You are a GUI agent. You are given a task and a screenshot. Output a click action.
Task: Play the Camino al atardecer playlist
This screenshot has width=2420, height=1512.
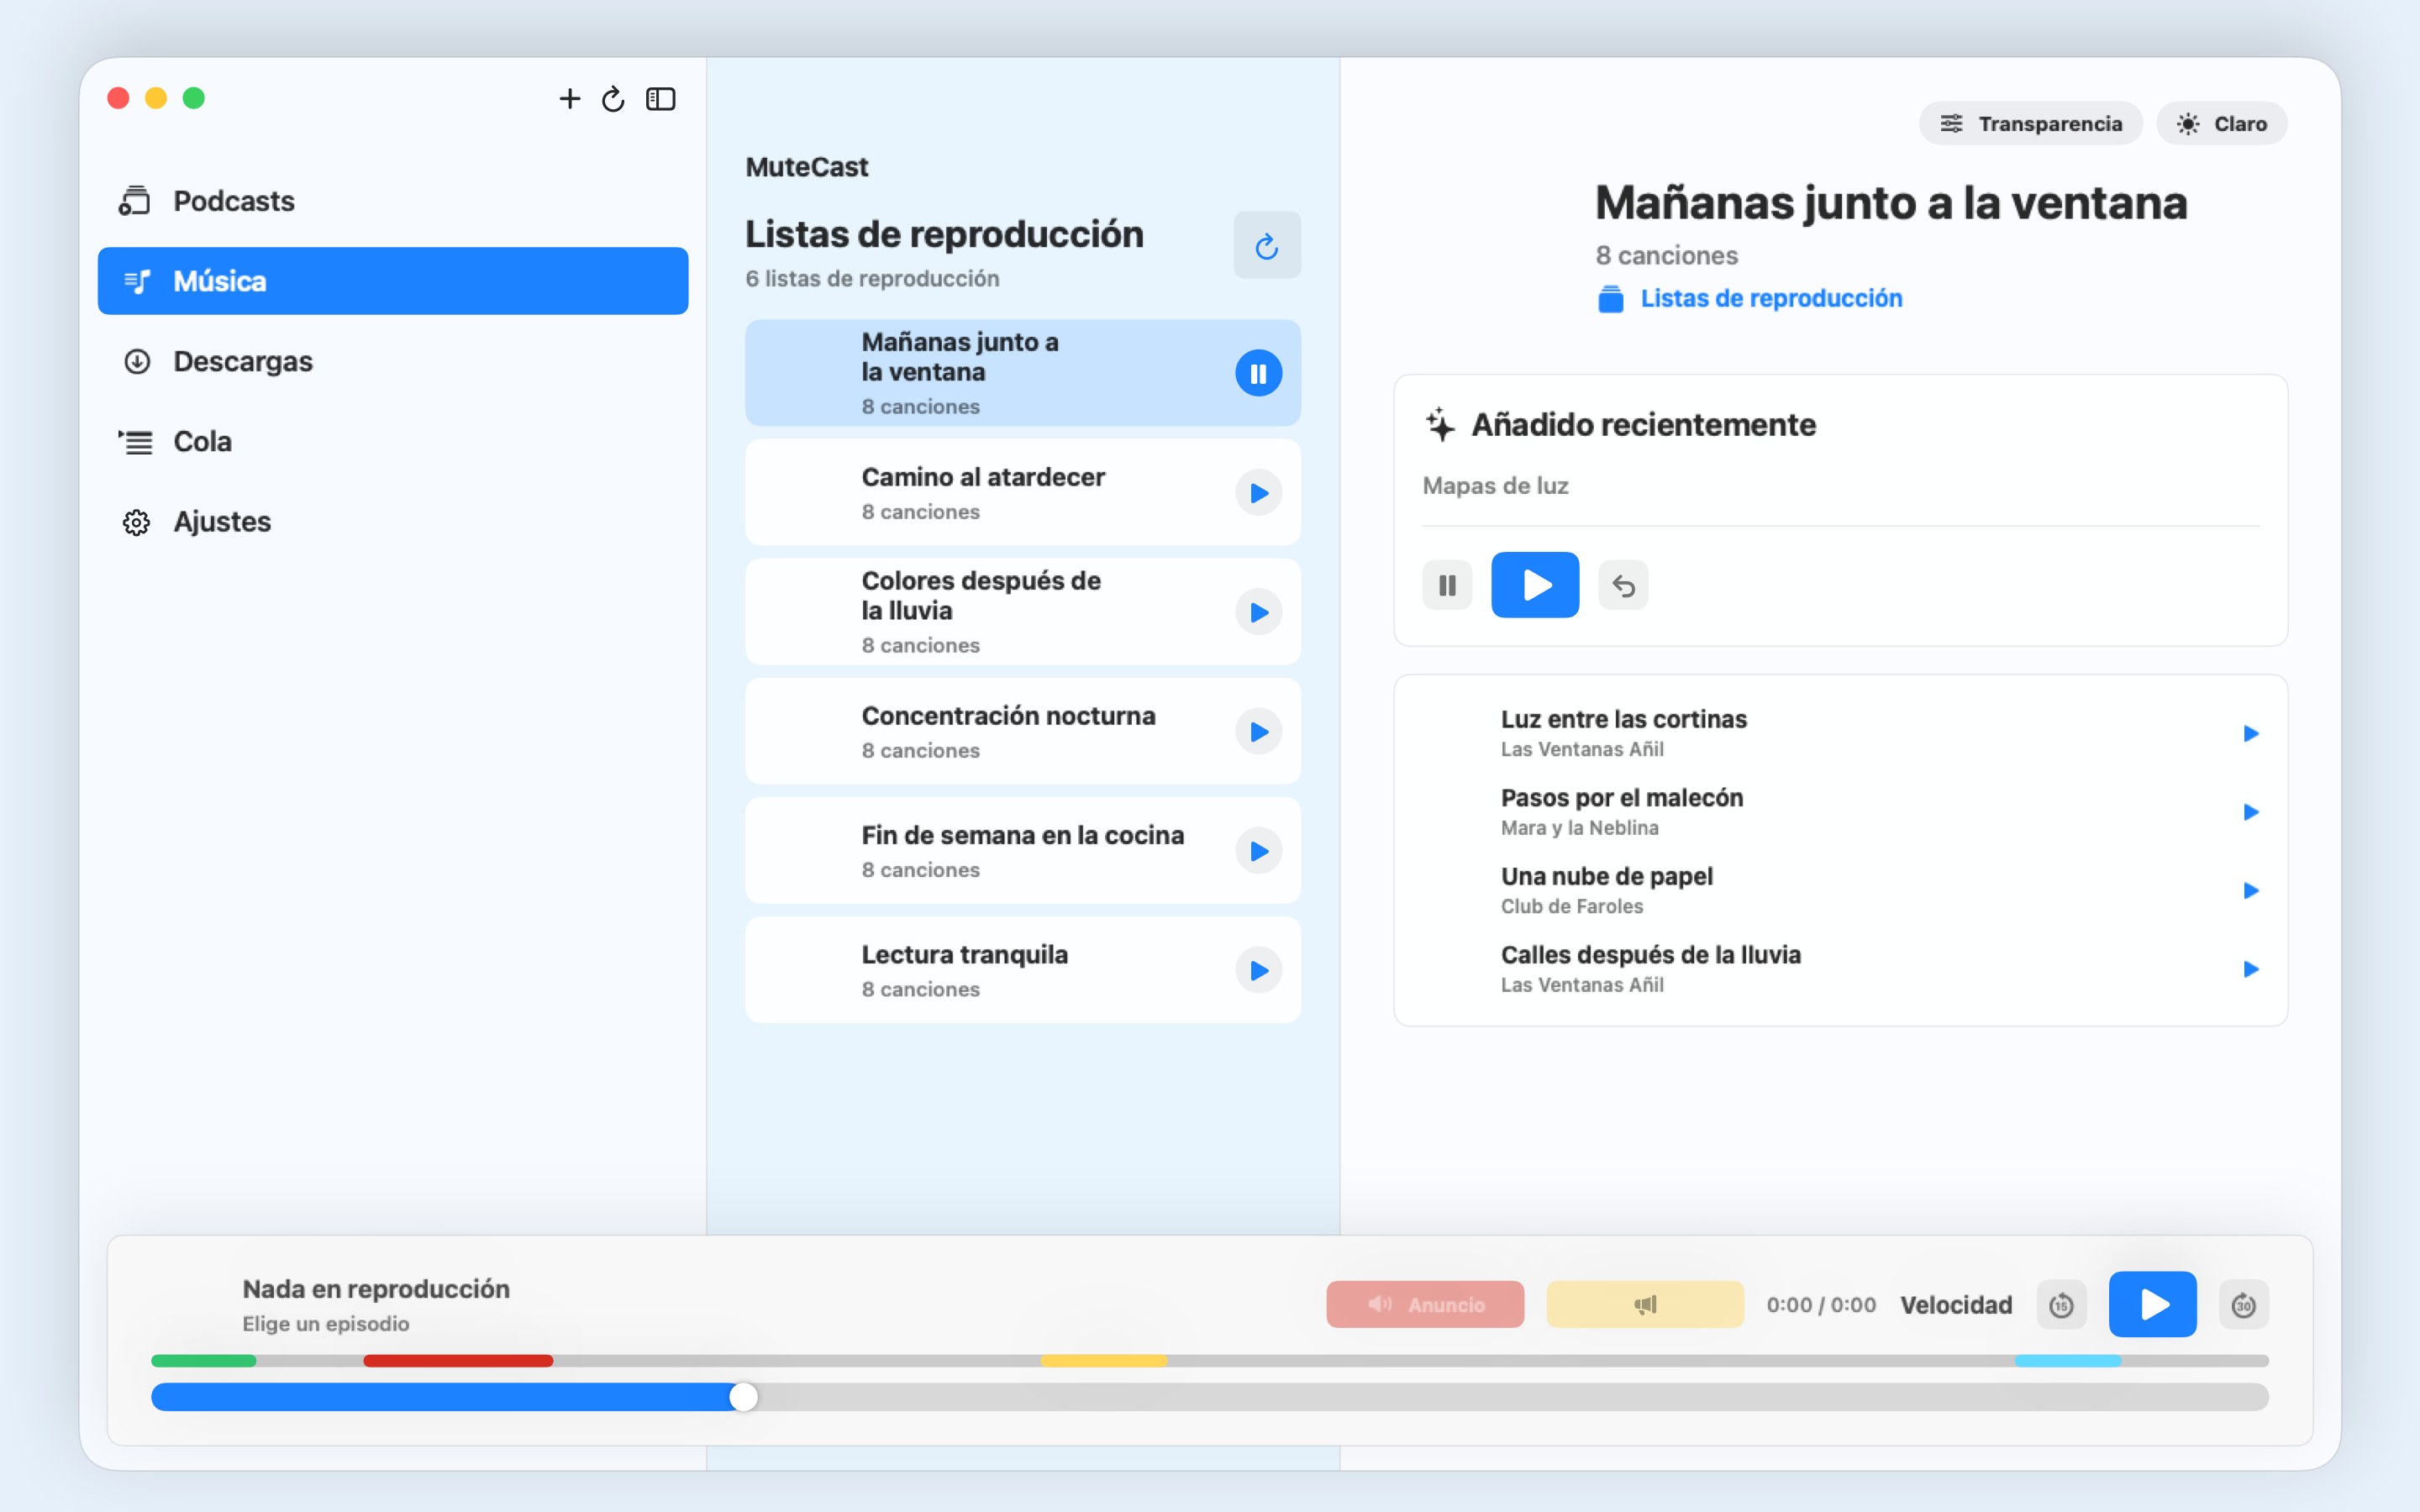pyautogui.click(x=1258, y=493)
